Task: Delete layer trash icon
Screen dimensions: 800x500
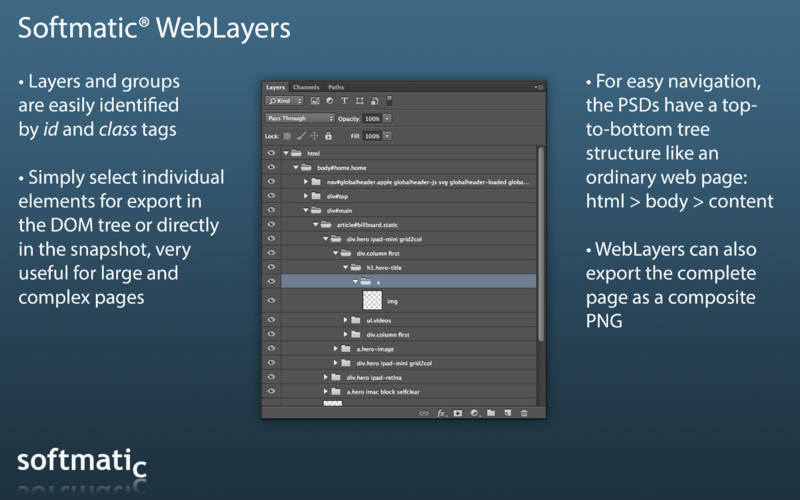Action: point(524,413)
